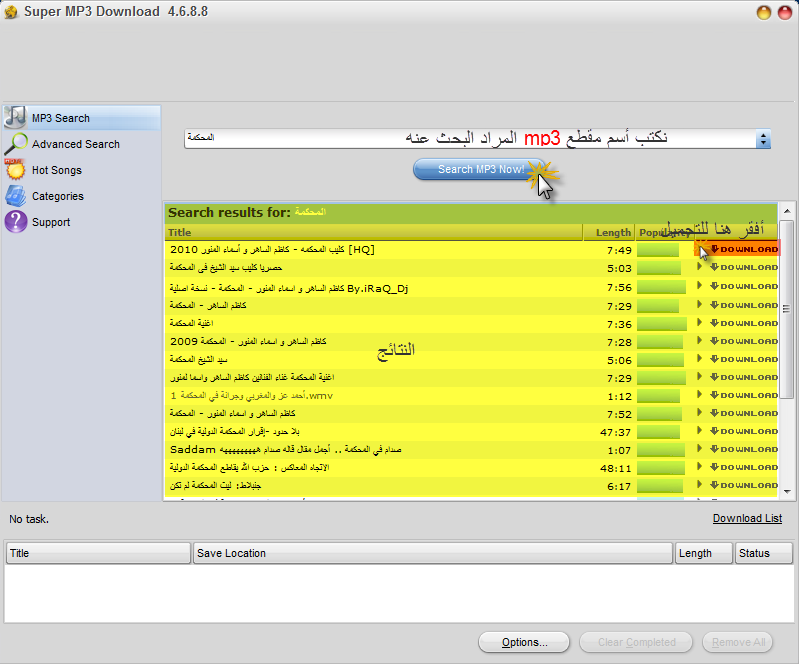Click the Status column header
Image resolution: width=799 pixels, height=664 pixels.
(x=763, y=553)
